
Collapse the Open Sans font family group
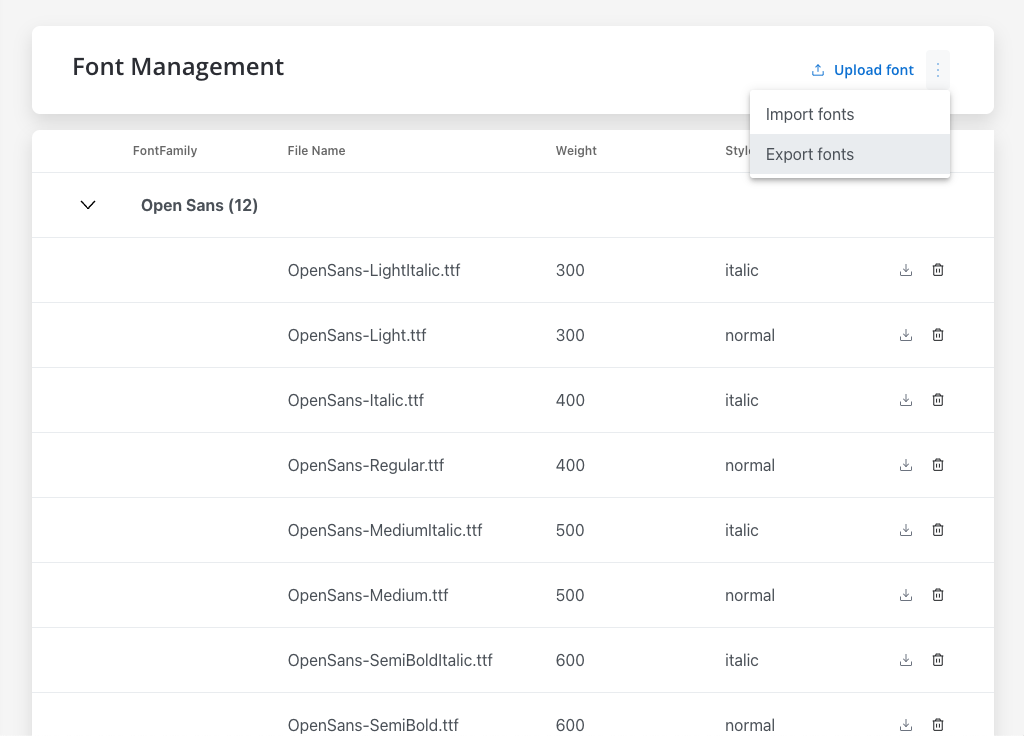(88, 205)
